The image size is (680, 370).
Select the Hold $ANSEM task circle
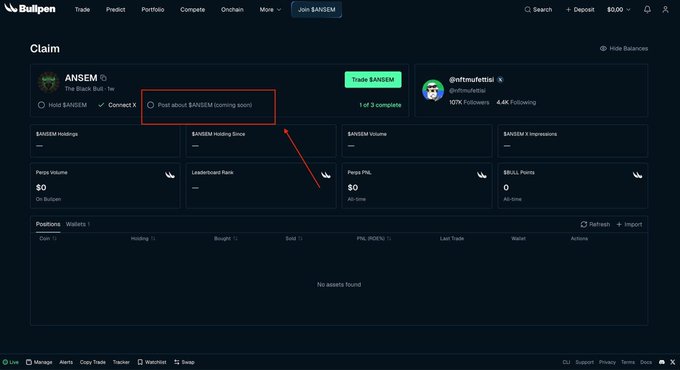click(41, 105)
